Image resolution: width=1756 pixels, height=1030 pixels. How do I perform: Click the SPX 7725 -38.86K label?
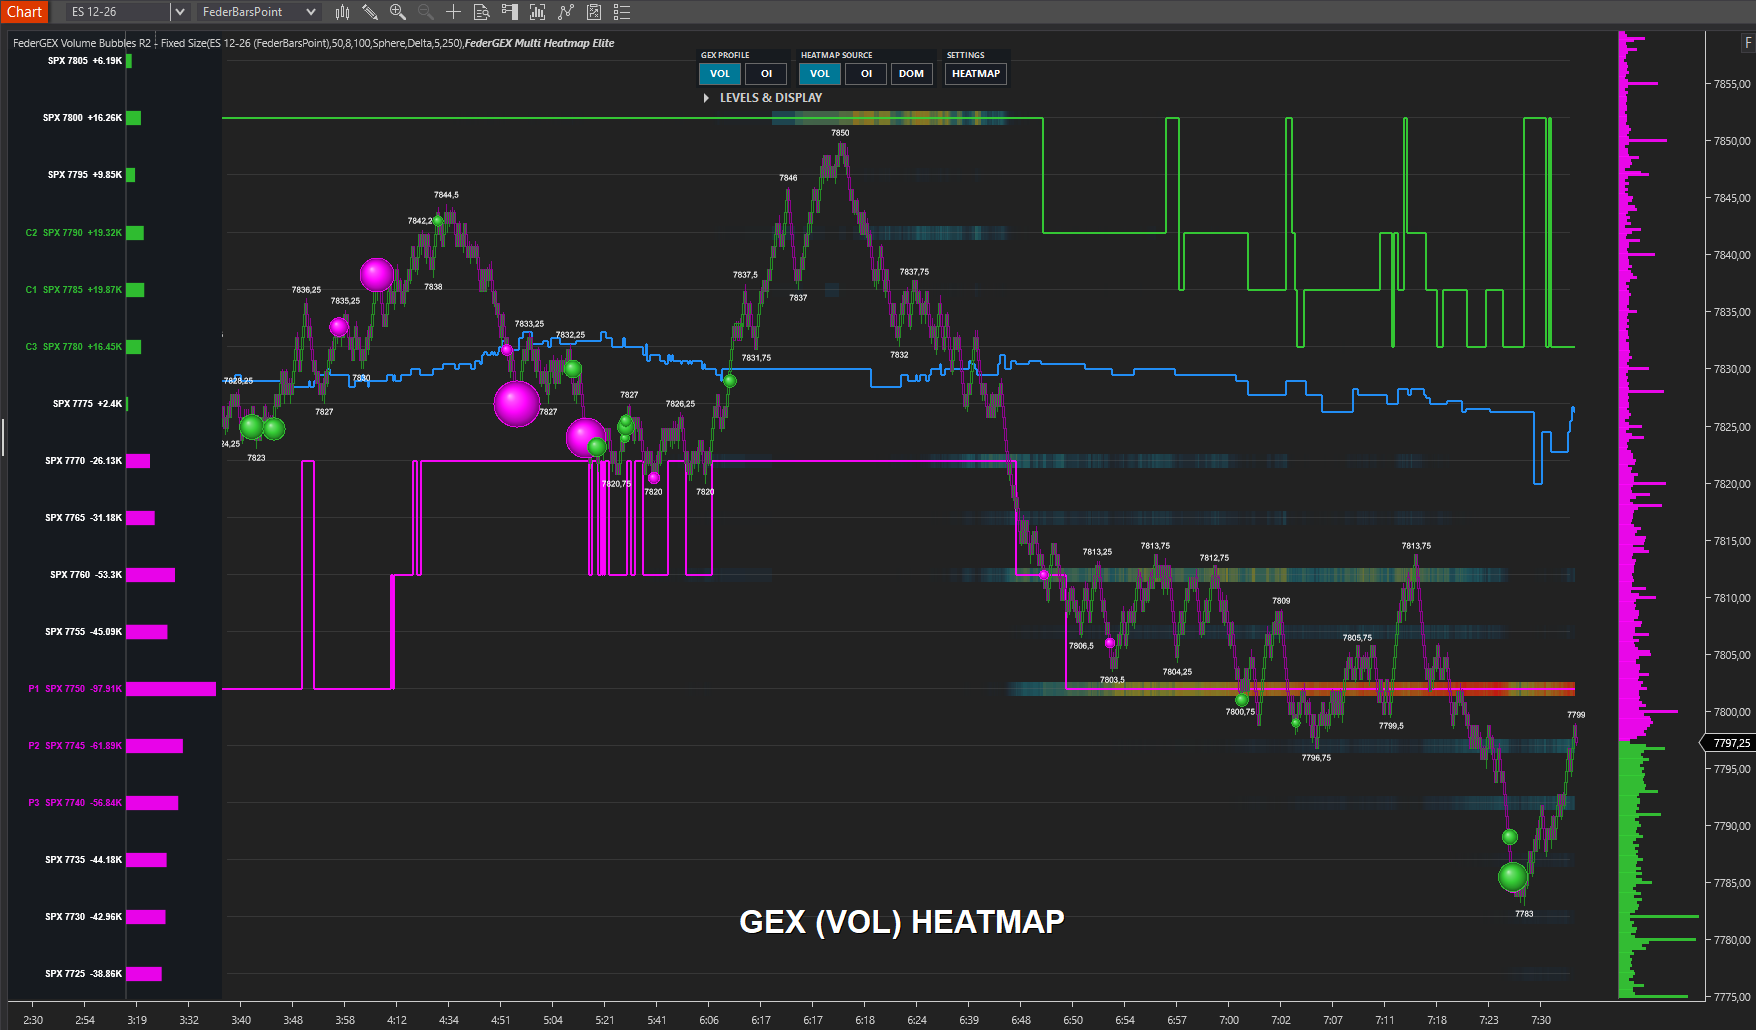(x=83, y=974)
